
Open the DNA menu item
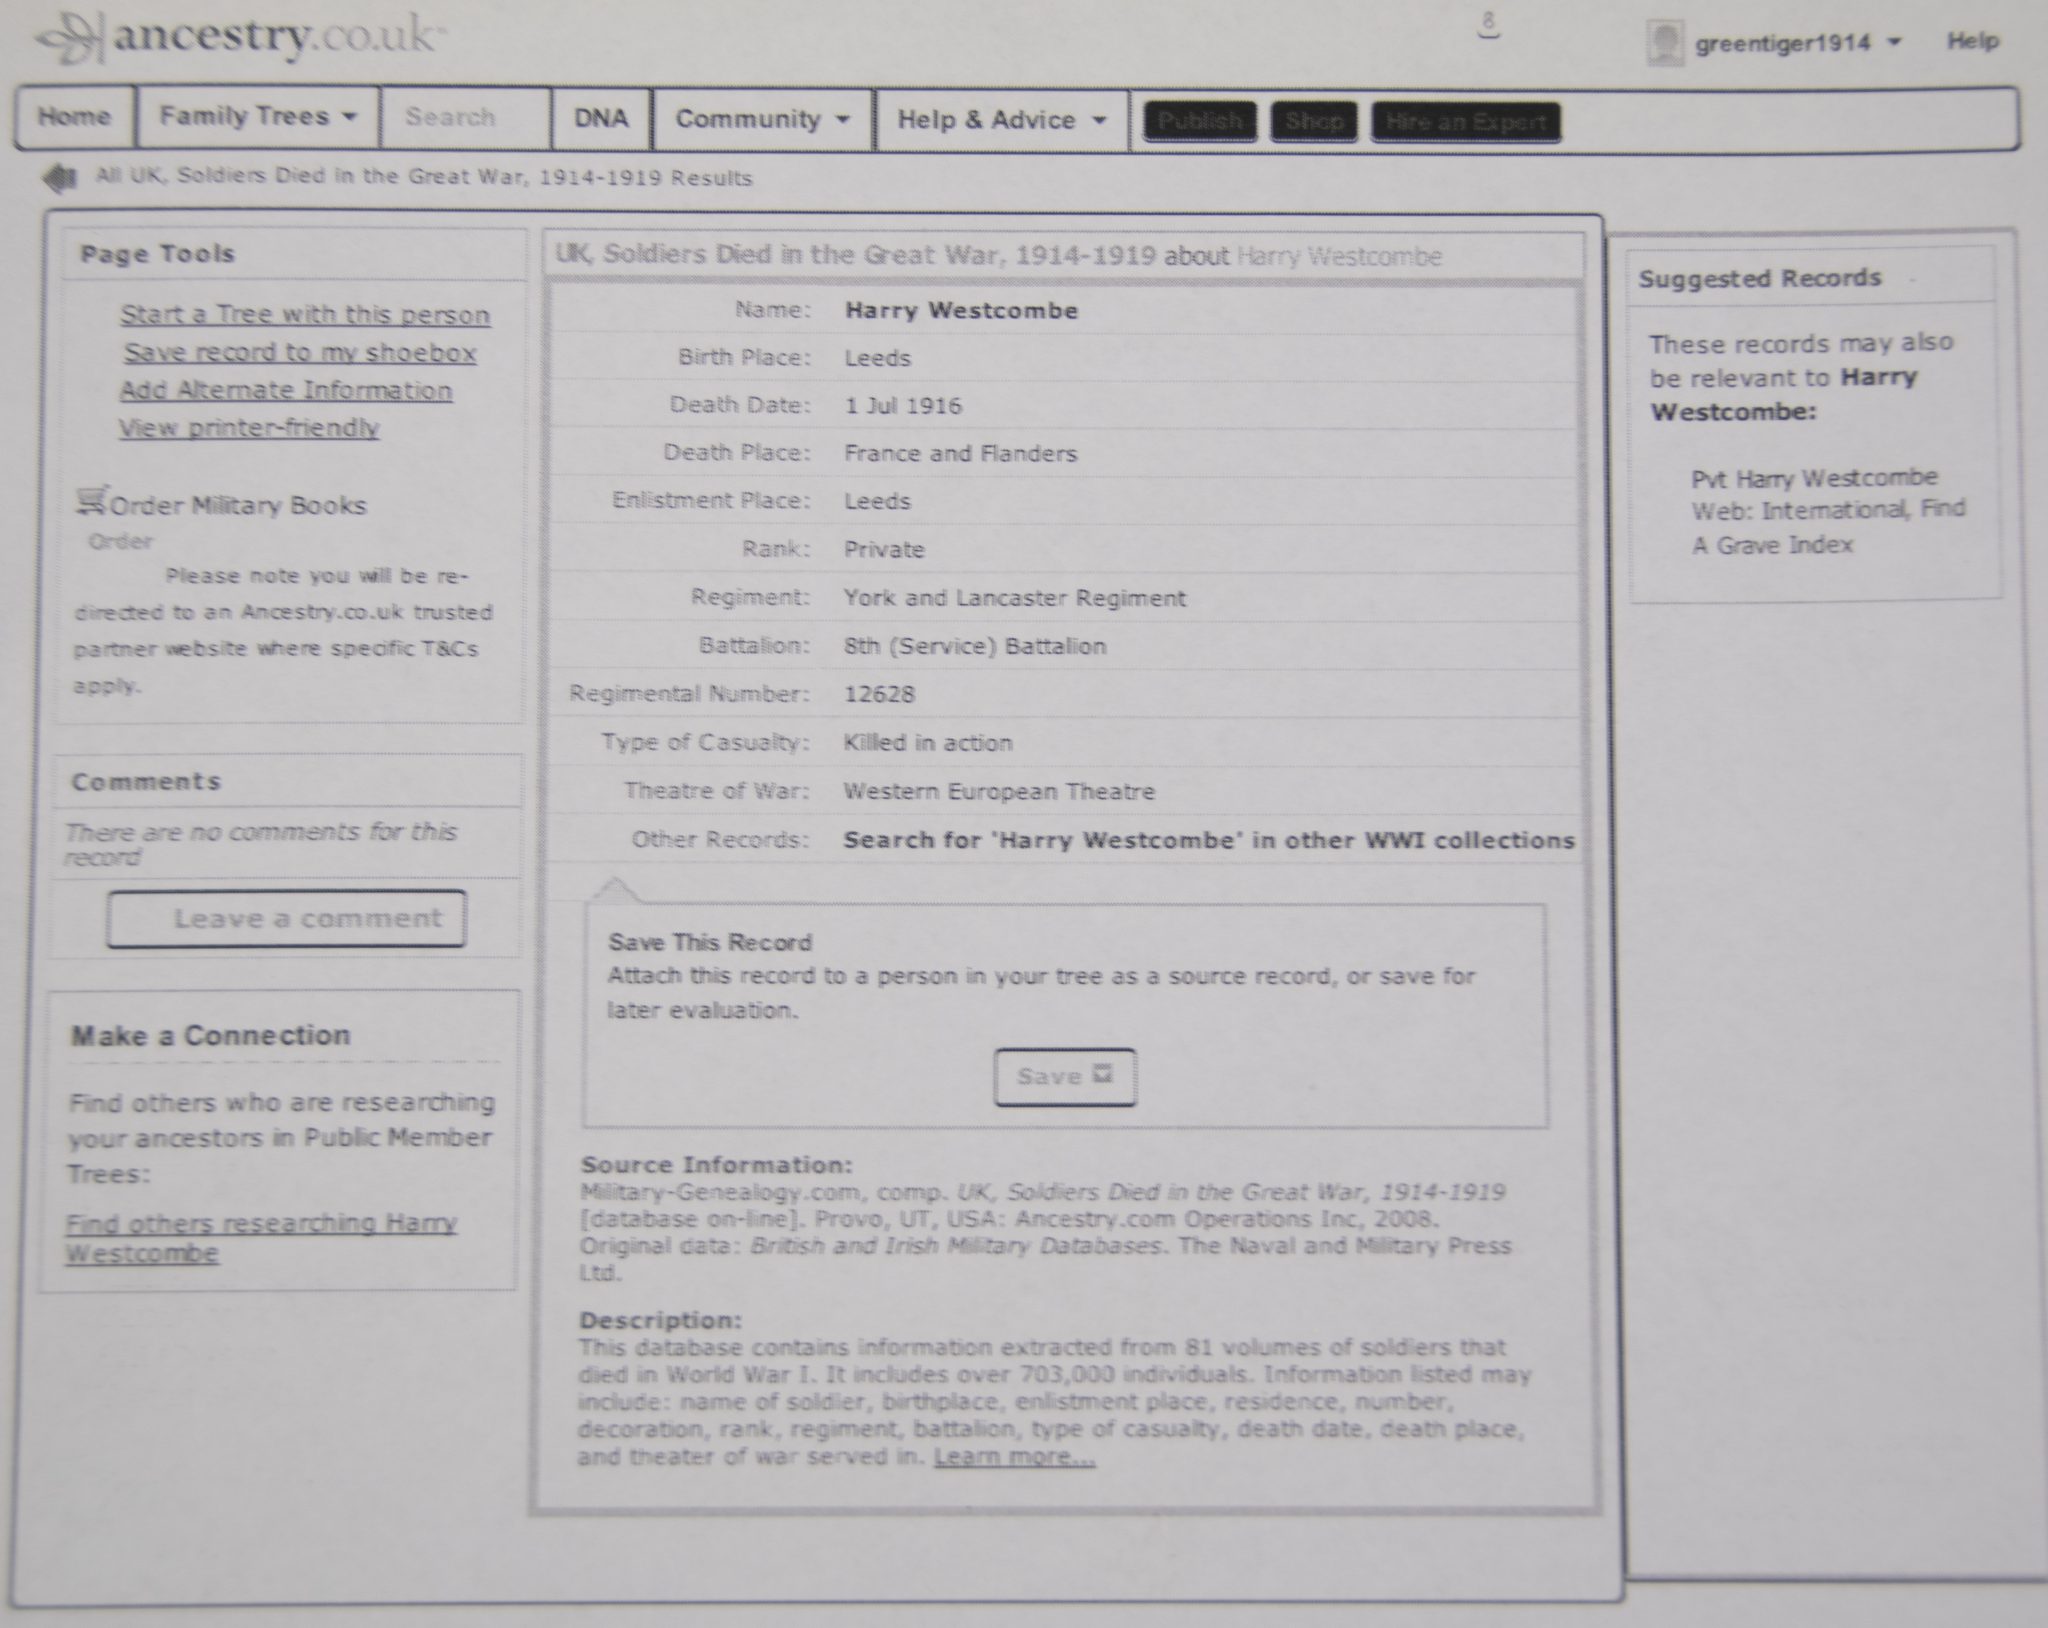pos(601,119)
